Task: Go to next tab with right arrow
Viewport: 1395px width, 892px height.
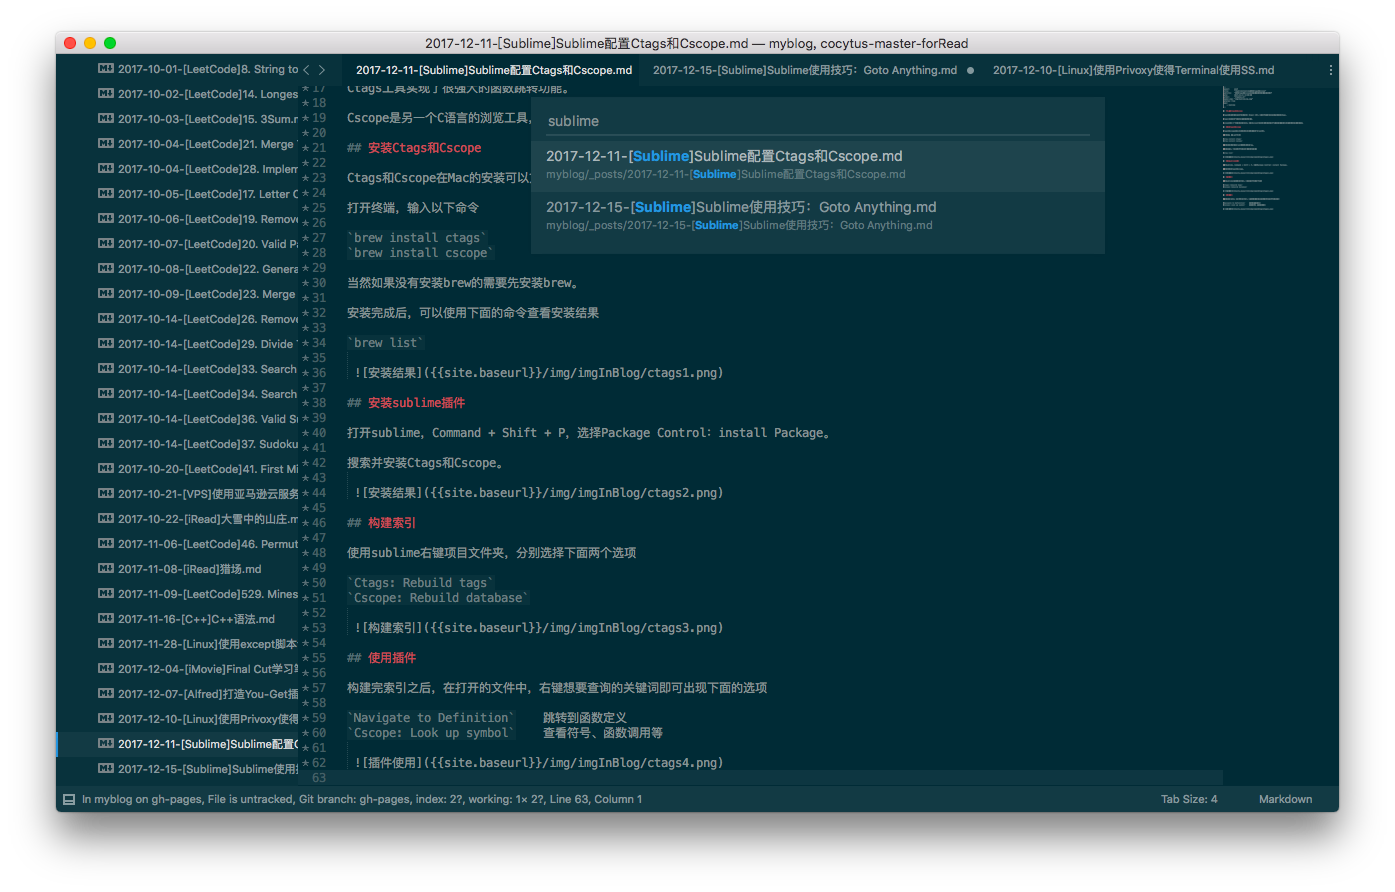Action: (322, 70)
